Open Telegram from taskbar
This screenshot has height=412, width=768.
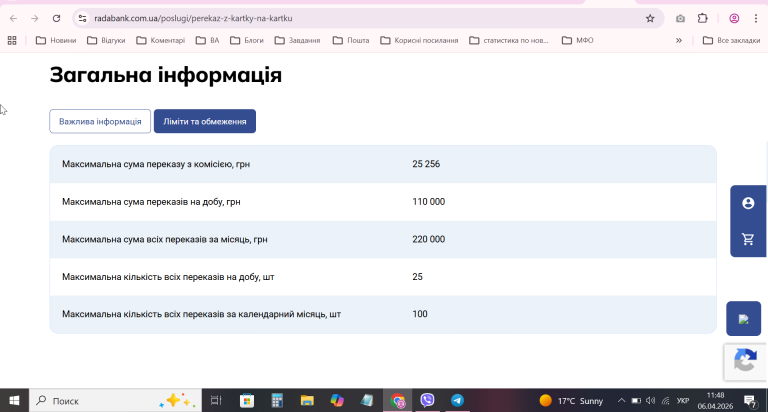[457, 401]
